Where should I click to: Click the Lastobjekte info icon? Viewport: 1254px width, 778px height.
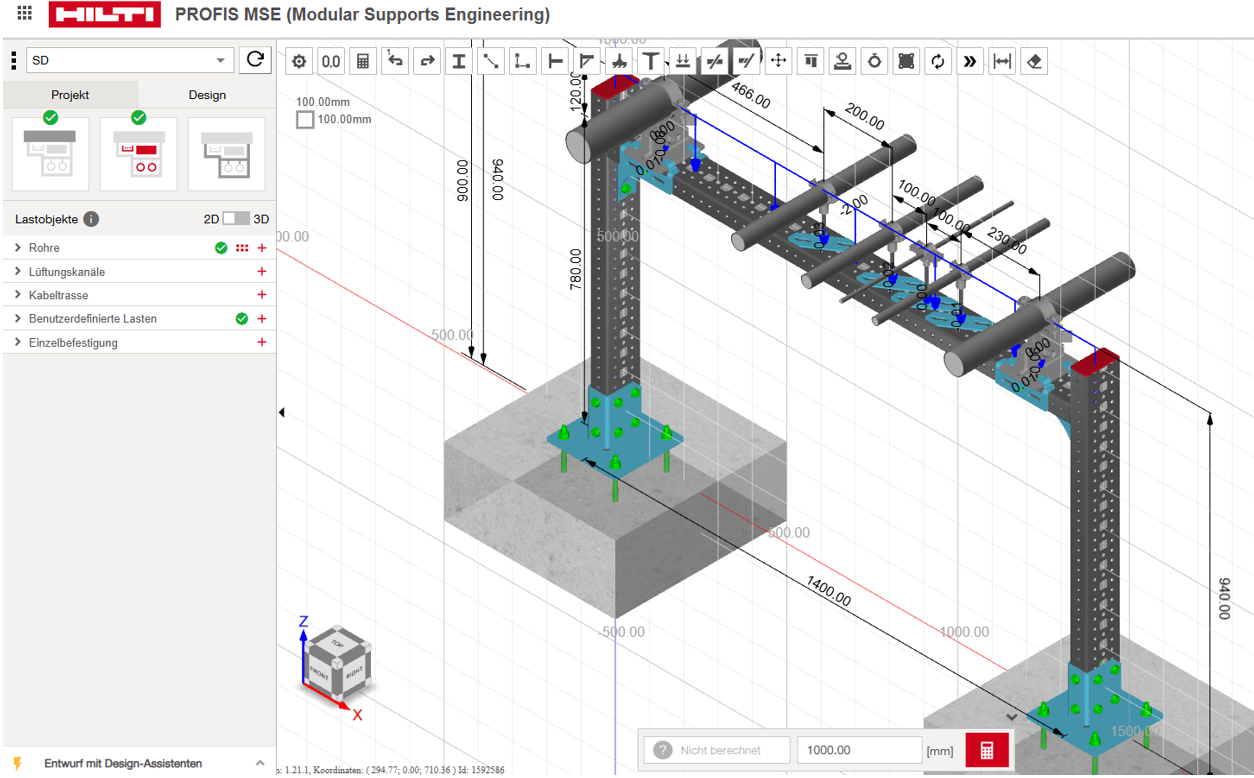pos(91,219)
